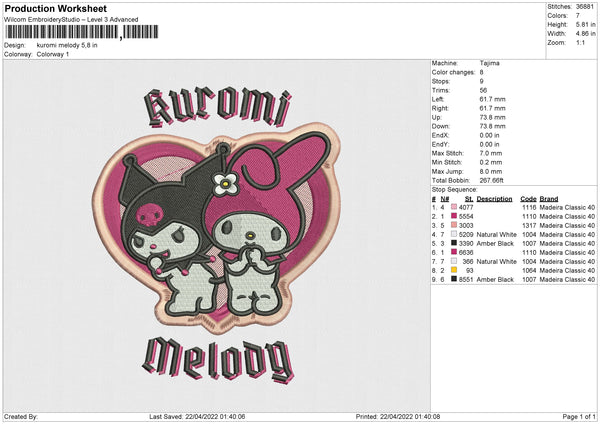This screenshot has width=600, height=424.
Task: Click the 'Page 1 of 1' footer text
Action: [579, 416]
